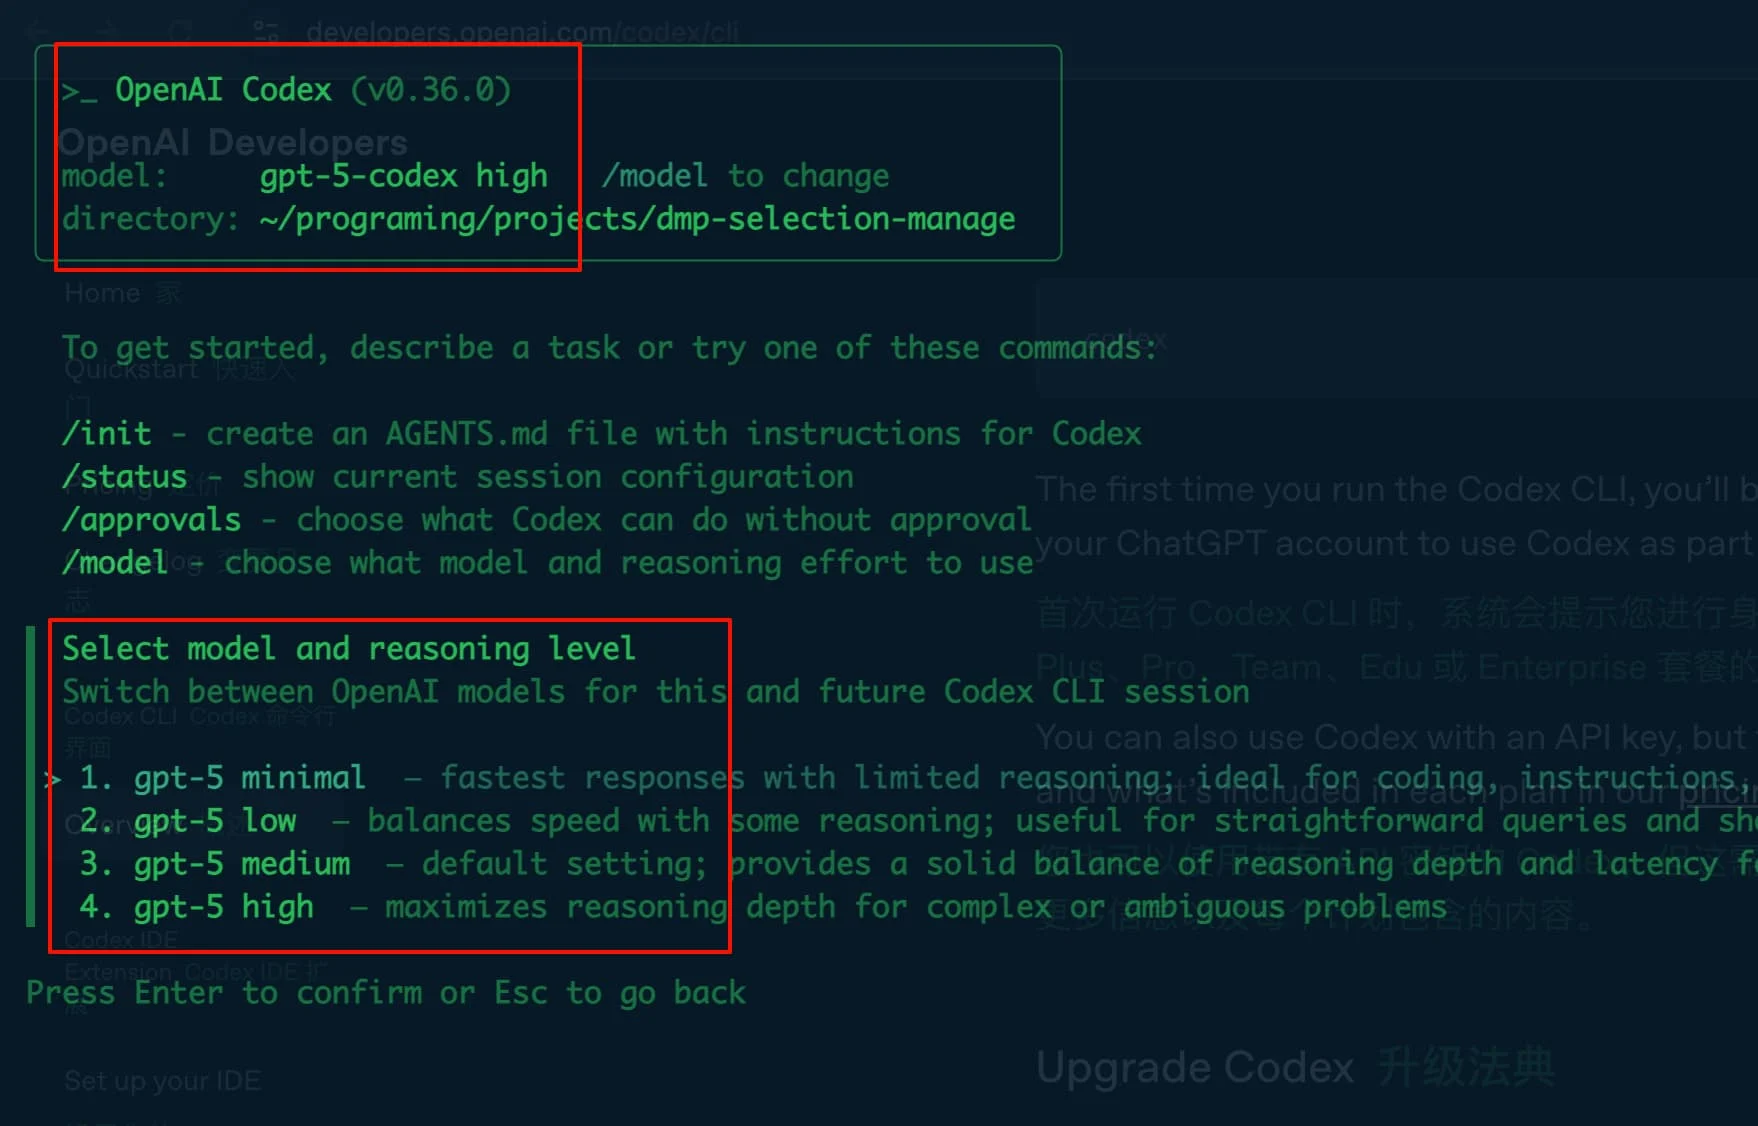
Task: Open 'Set up your IDE' sidebar link
Action: 163,1081
